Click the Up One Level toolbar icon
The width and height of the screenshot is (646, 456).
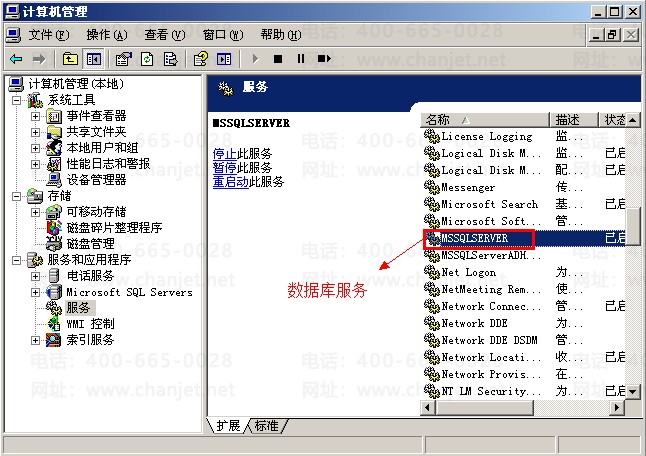(x=70, y=59)
